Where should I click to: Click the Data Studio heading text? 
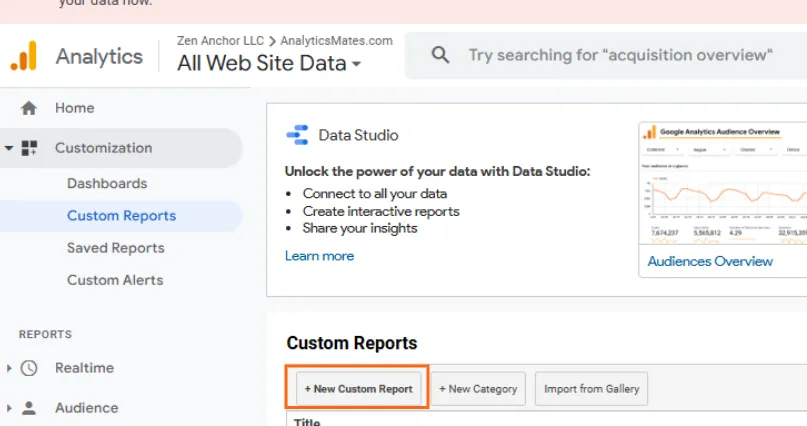point(358,135)
